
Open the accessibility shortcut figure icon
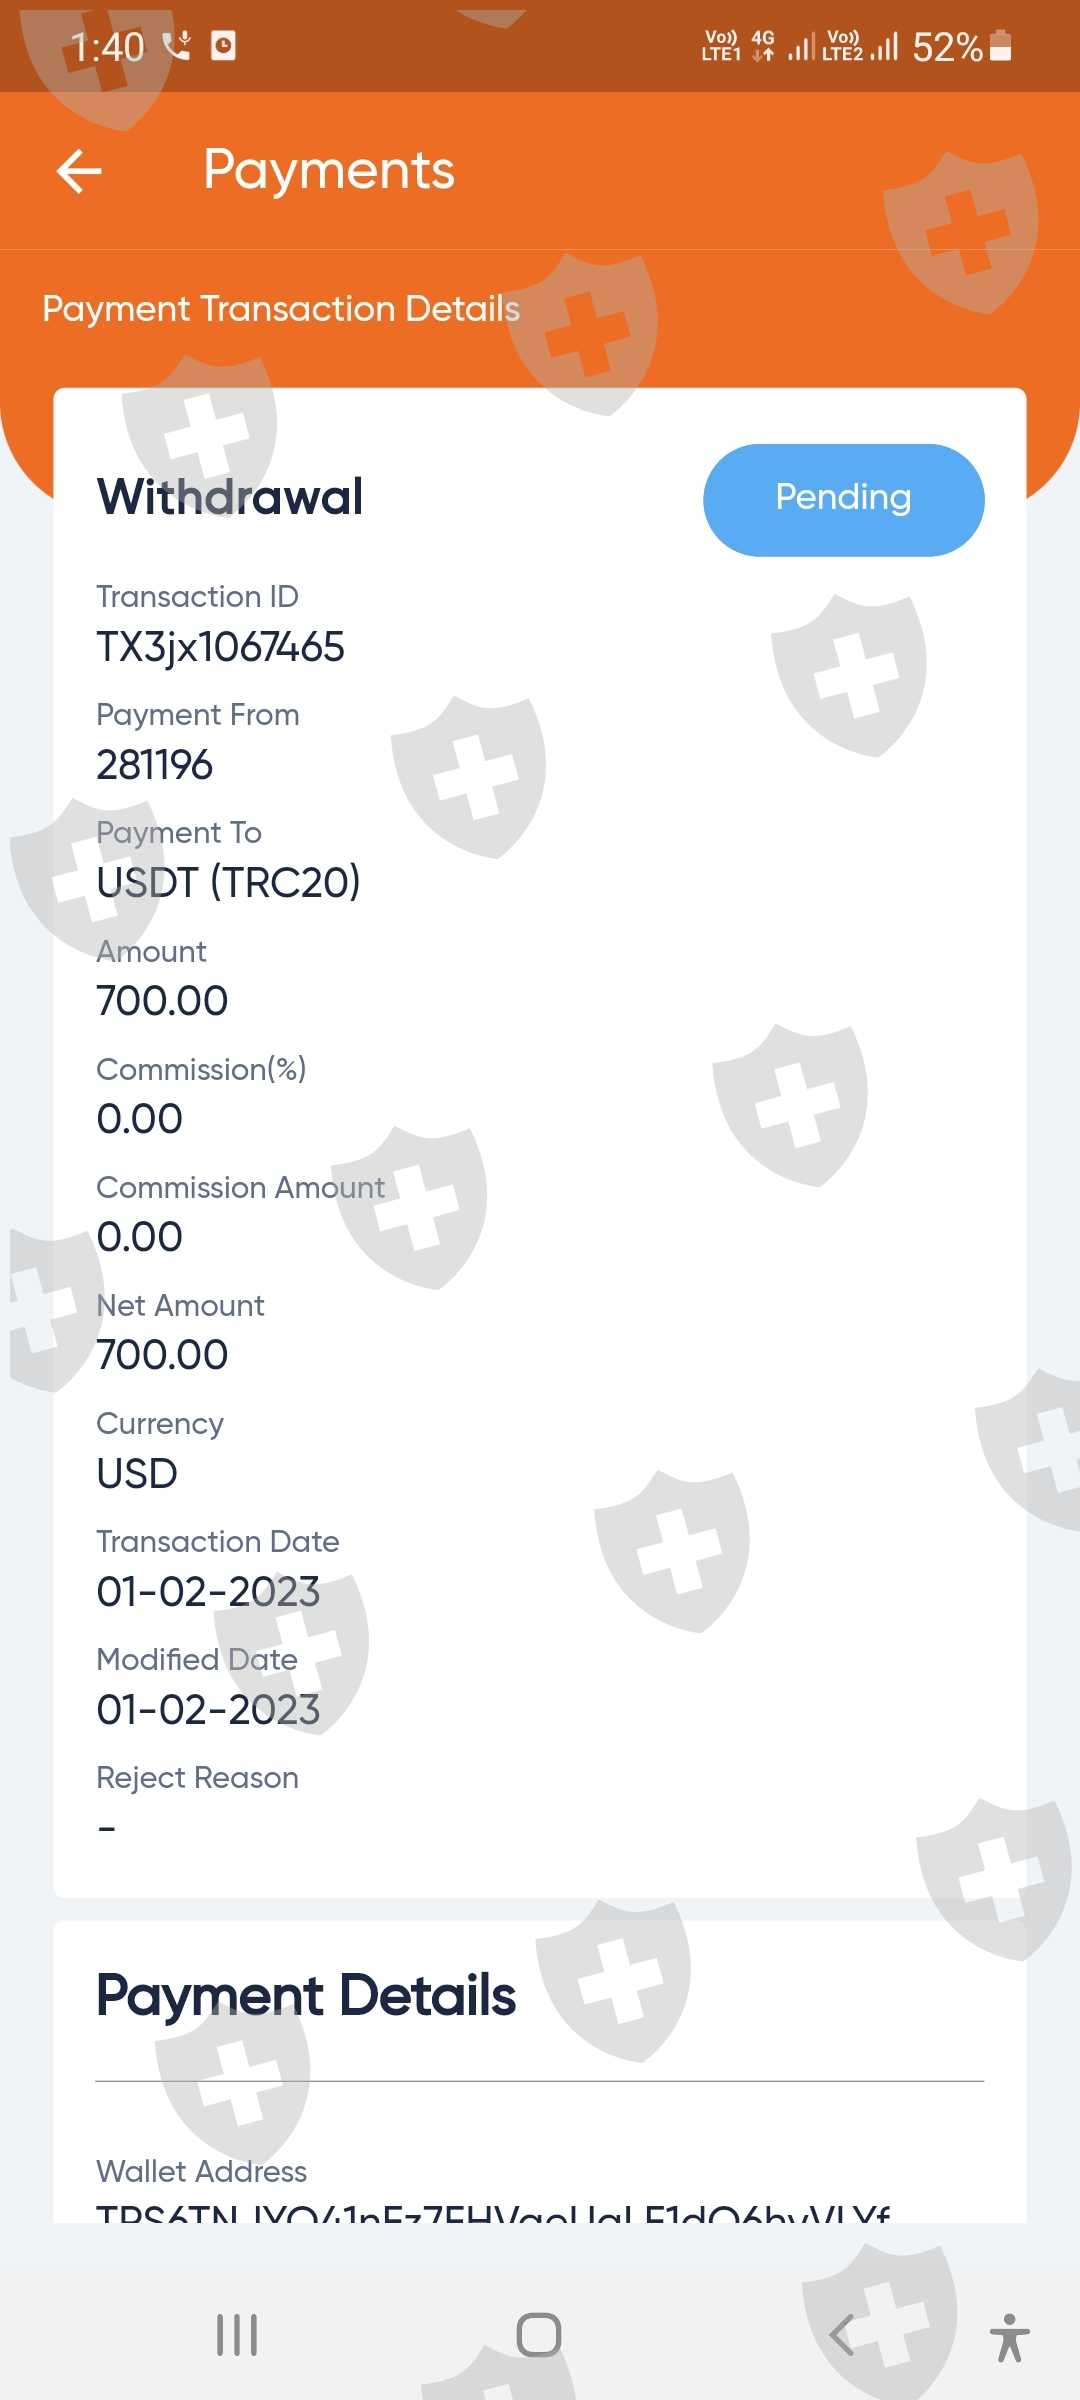click(x=1009, y=2337)
